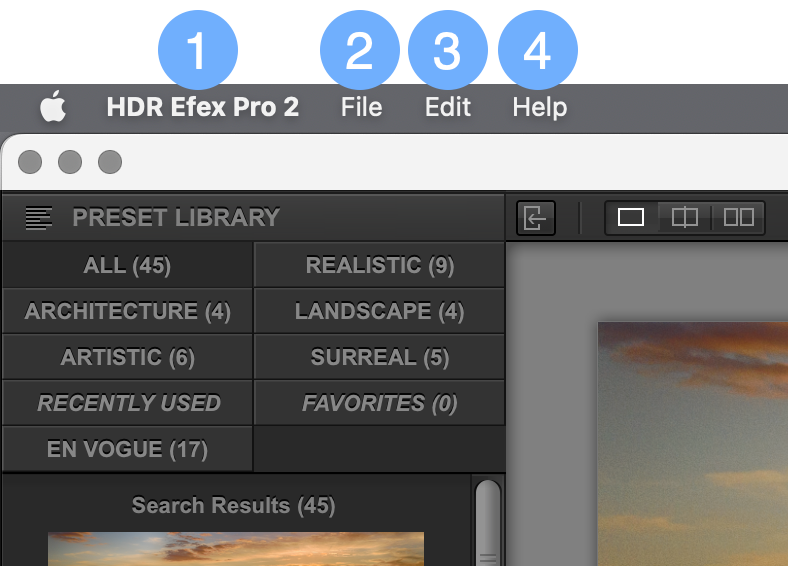Switch to split preview view icon
Viewport: 788px width, 566px height.
(x=684, y=218)
